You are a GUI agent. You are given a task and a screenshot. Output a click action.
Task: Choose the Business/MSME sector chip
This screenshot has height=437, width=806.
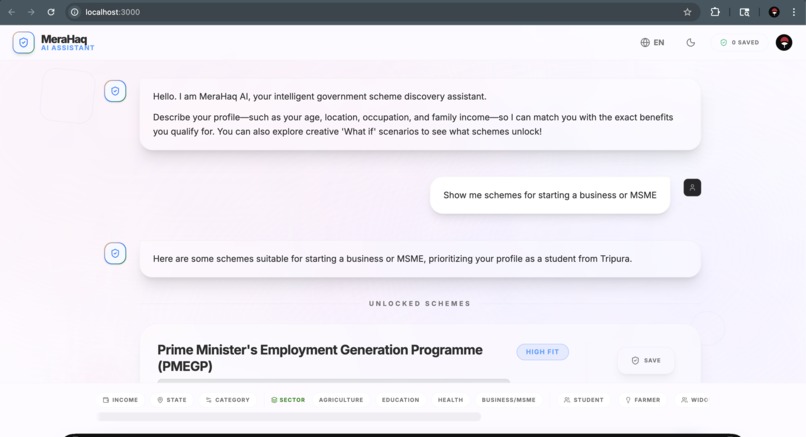[508, 399]
